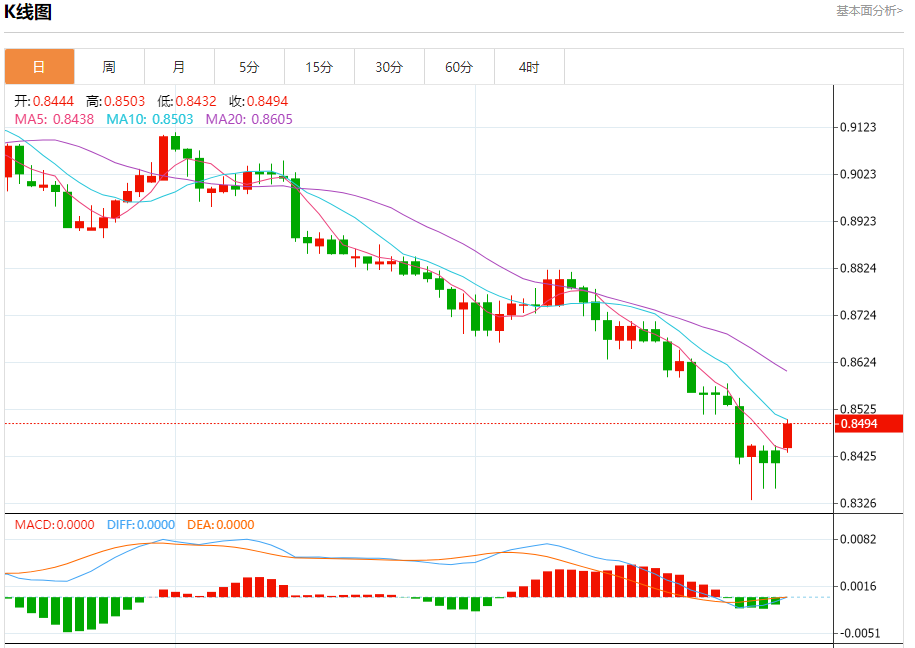Image resolution: width=915 pixels, height=648 pixels.
Task: Click the 低:0.8432 low price value
Action: coord(187,102)
